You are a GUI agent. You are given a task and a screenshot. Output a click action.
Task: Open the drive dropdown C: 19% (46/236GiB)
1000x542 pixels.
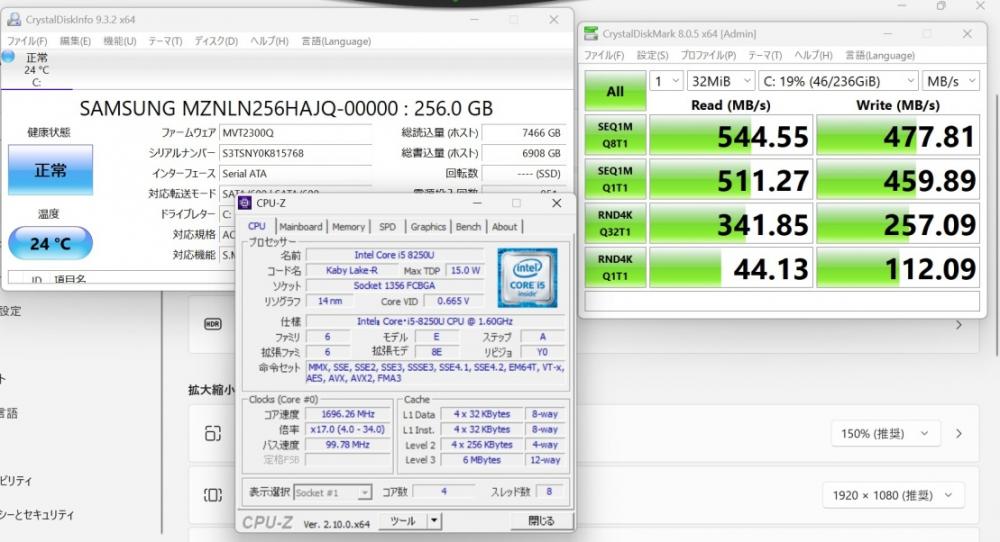(x=839, y=81)
